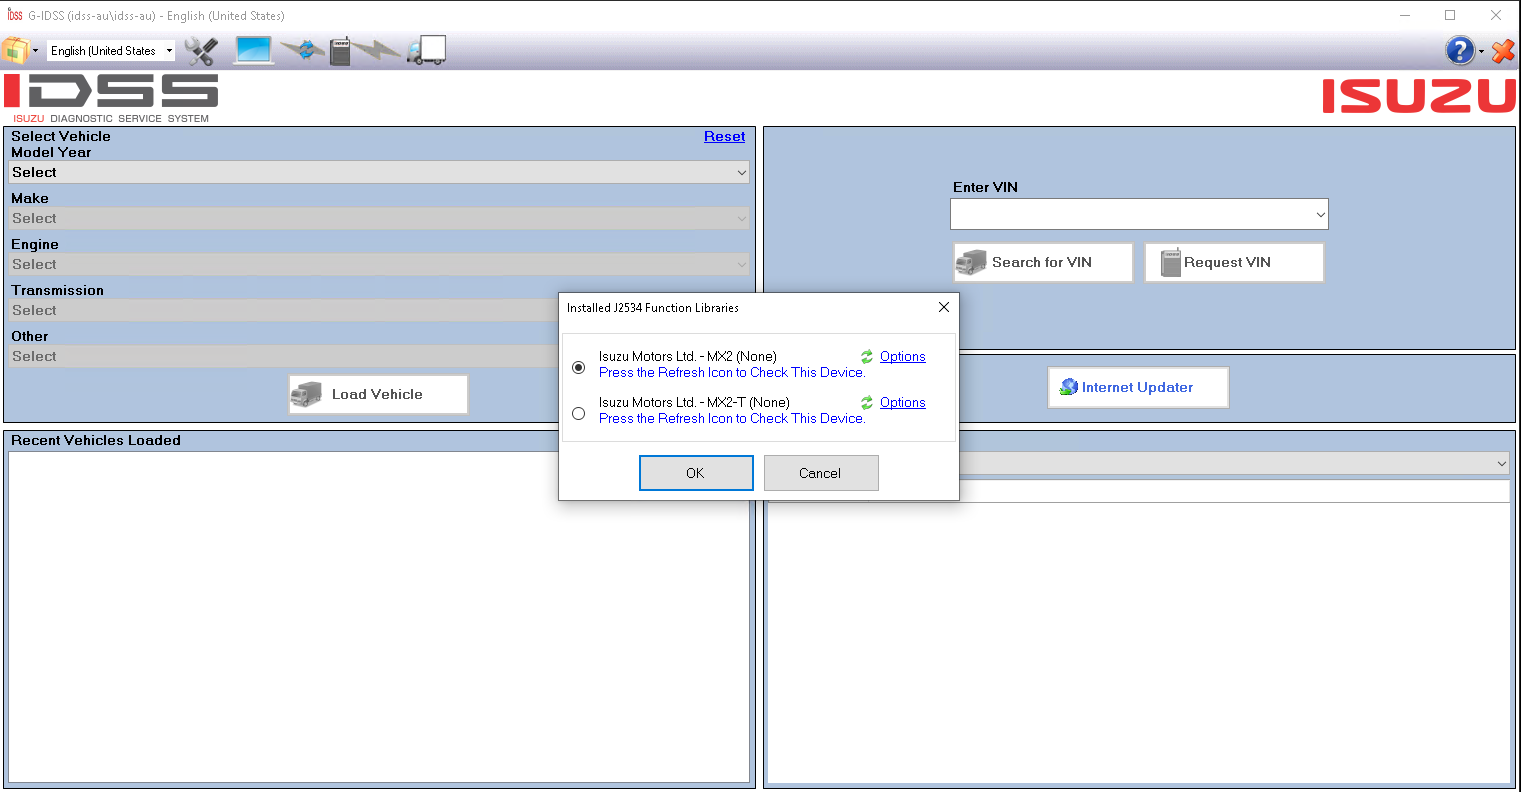The height and width of the screenshot is (792, 1521).
Task: Cancel the Installed J2534 Function Libraries dialog
Action: 821,473
